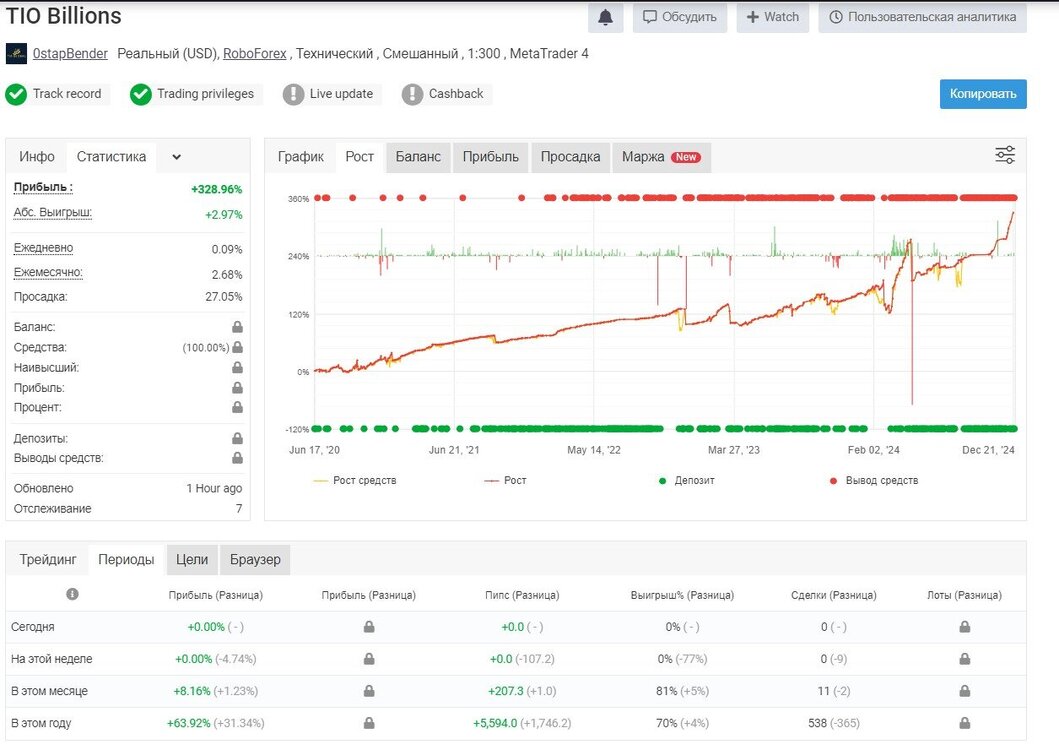This screenshot has width=1059, height=750.
Task: Click the profit lock icon in Сегодня row
Action: coord(369,627)
